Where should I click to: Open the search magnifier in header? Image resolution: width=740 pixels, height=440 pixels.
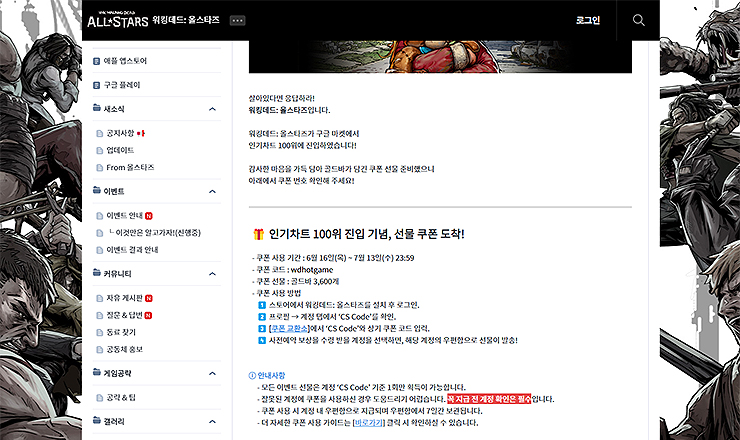[639, 20]
